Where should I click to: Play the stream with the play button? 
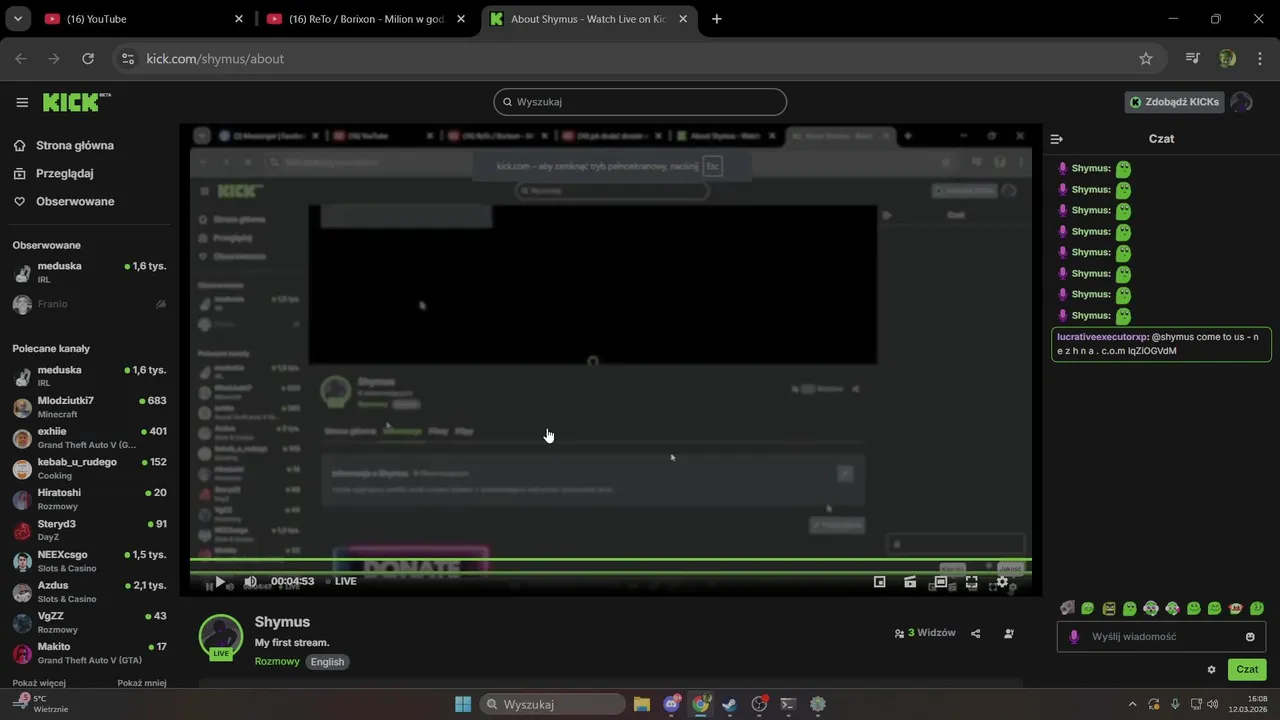coord(220,581)
